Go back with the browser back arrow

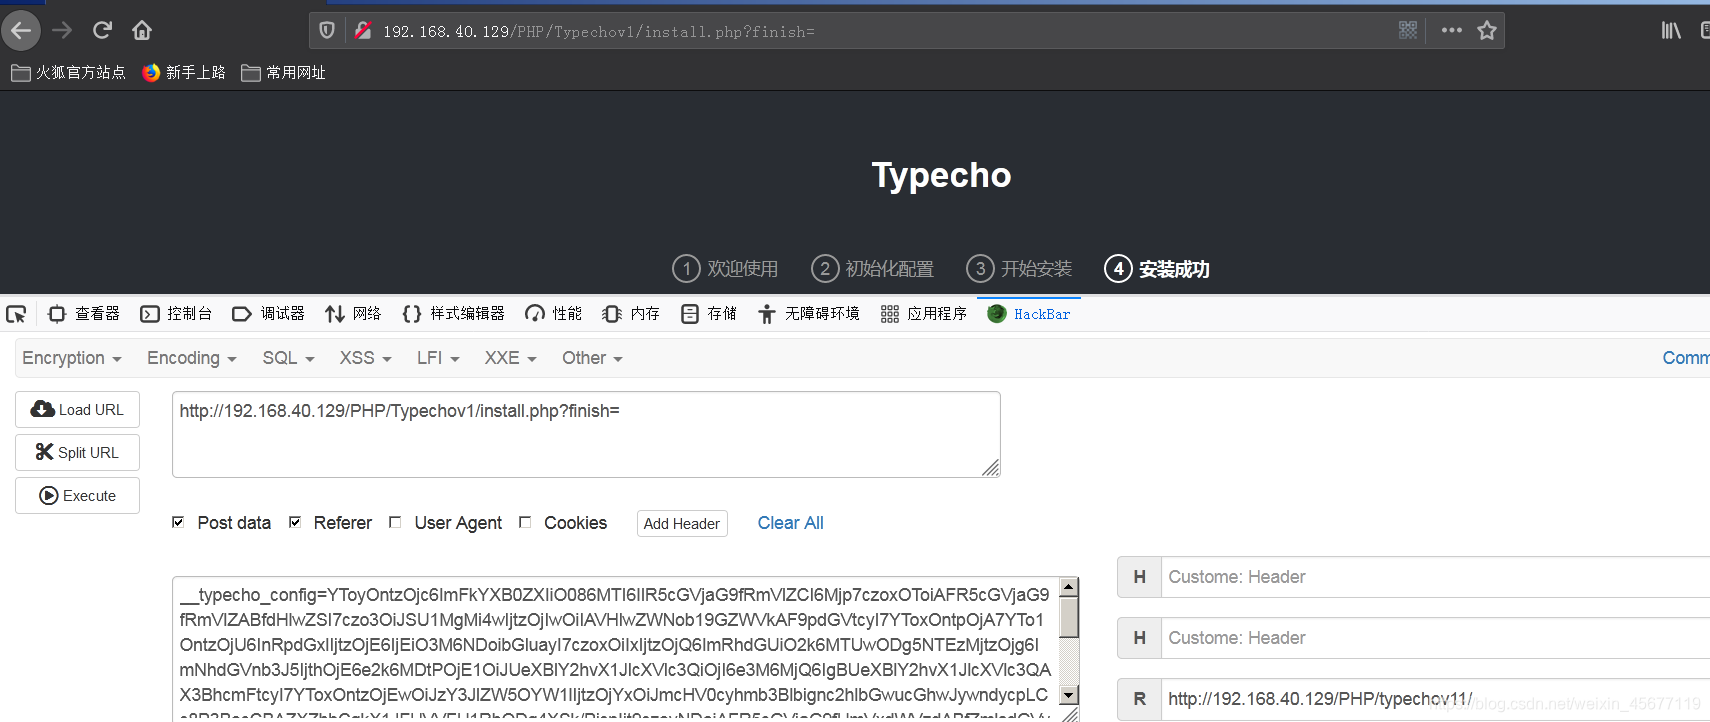tap(21, 31)
